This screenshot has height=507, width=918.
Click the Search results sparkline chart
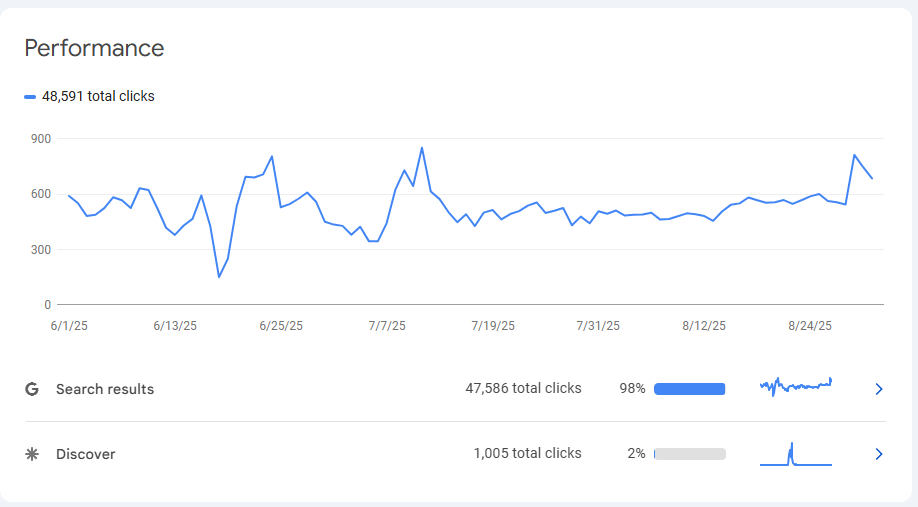tap(796, 387)
